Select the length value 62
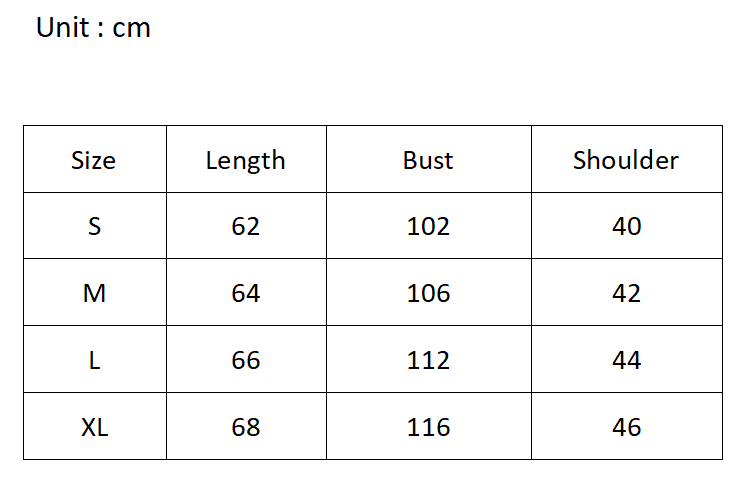This screenshot has width=746, height=481. (x=245, y=227)
